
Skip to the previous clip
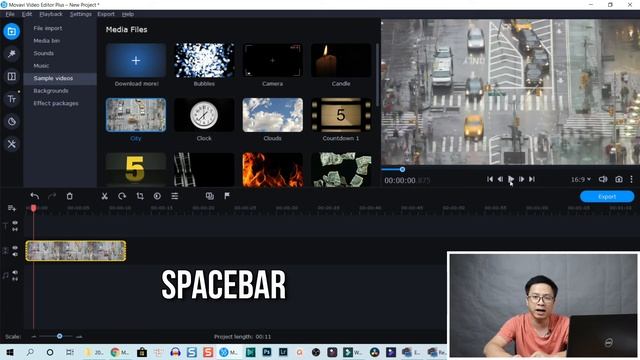point(490,179)
